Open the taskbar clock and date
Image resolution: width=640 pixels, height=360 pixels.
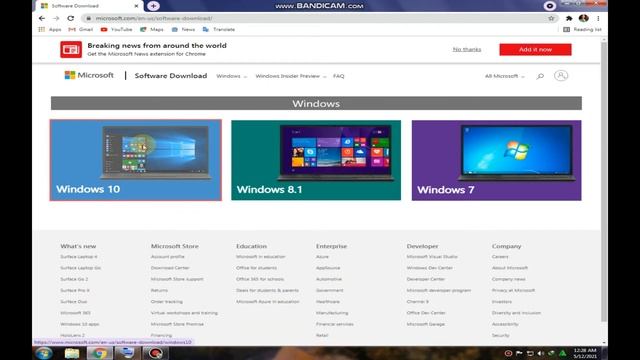click(585, 353)
